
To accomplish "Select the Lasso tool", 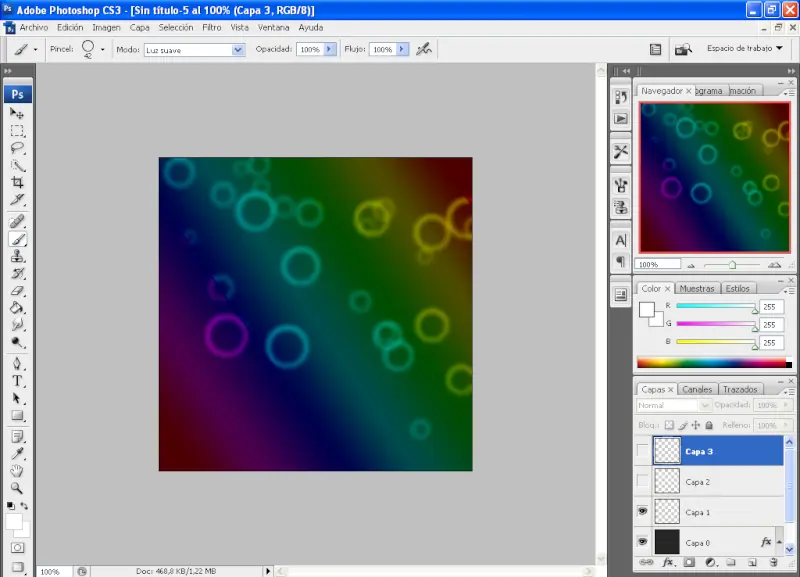I will coord(17,148).
